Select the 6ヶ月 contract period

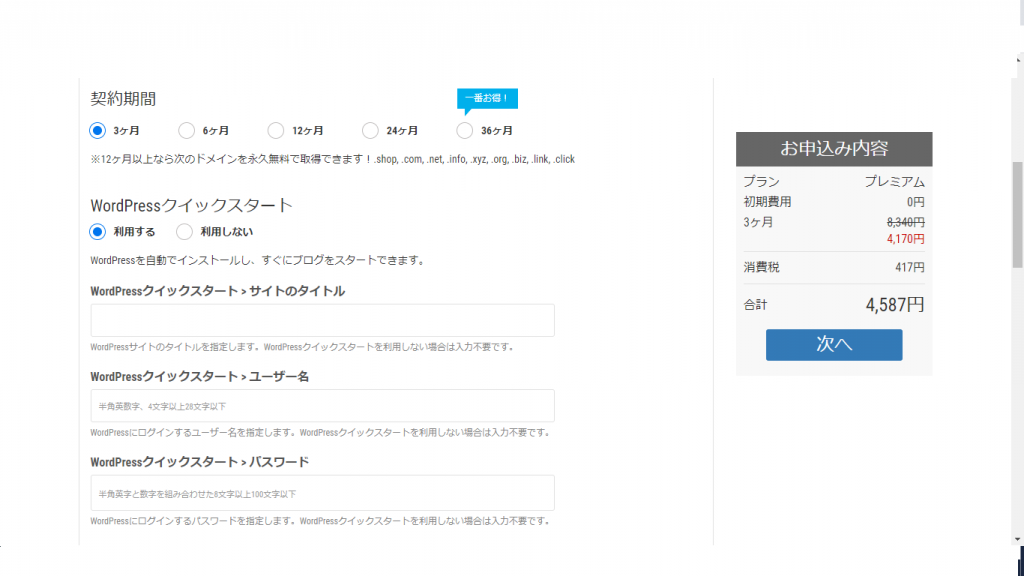tap(186, 131)
